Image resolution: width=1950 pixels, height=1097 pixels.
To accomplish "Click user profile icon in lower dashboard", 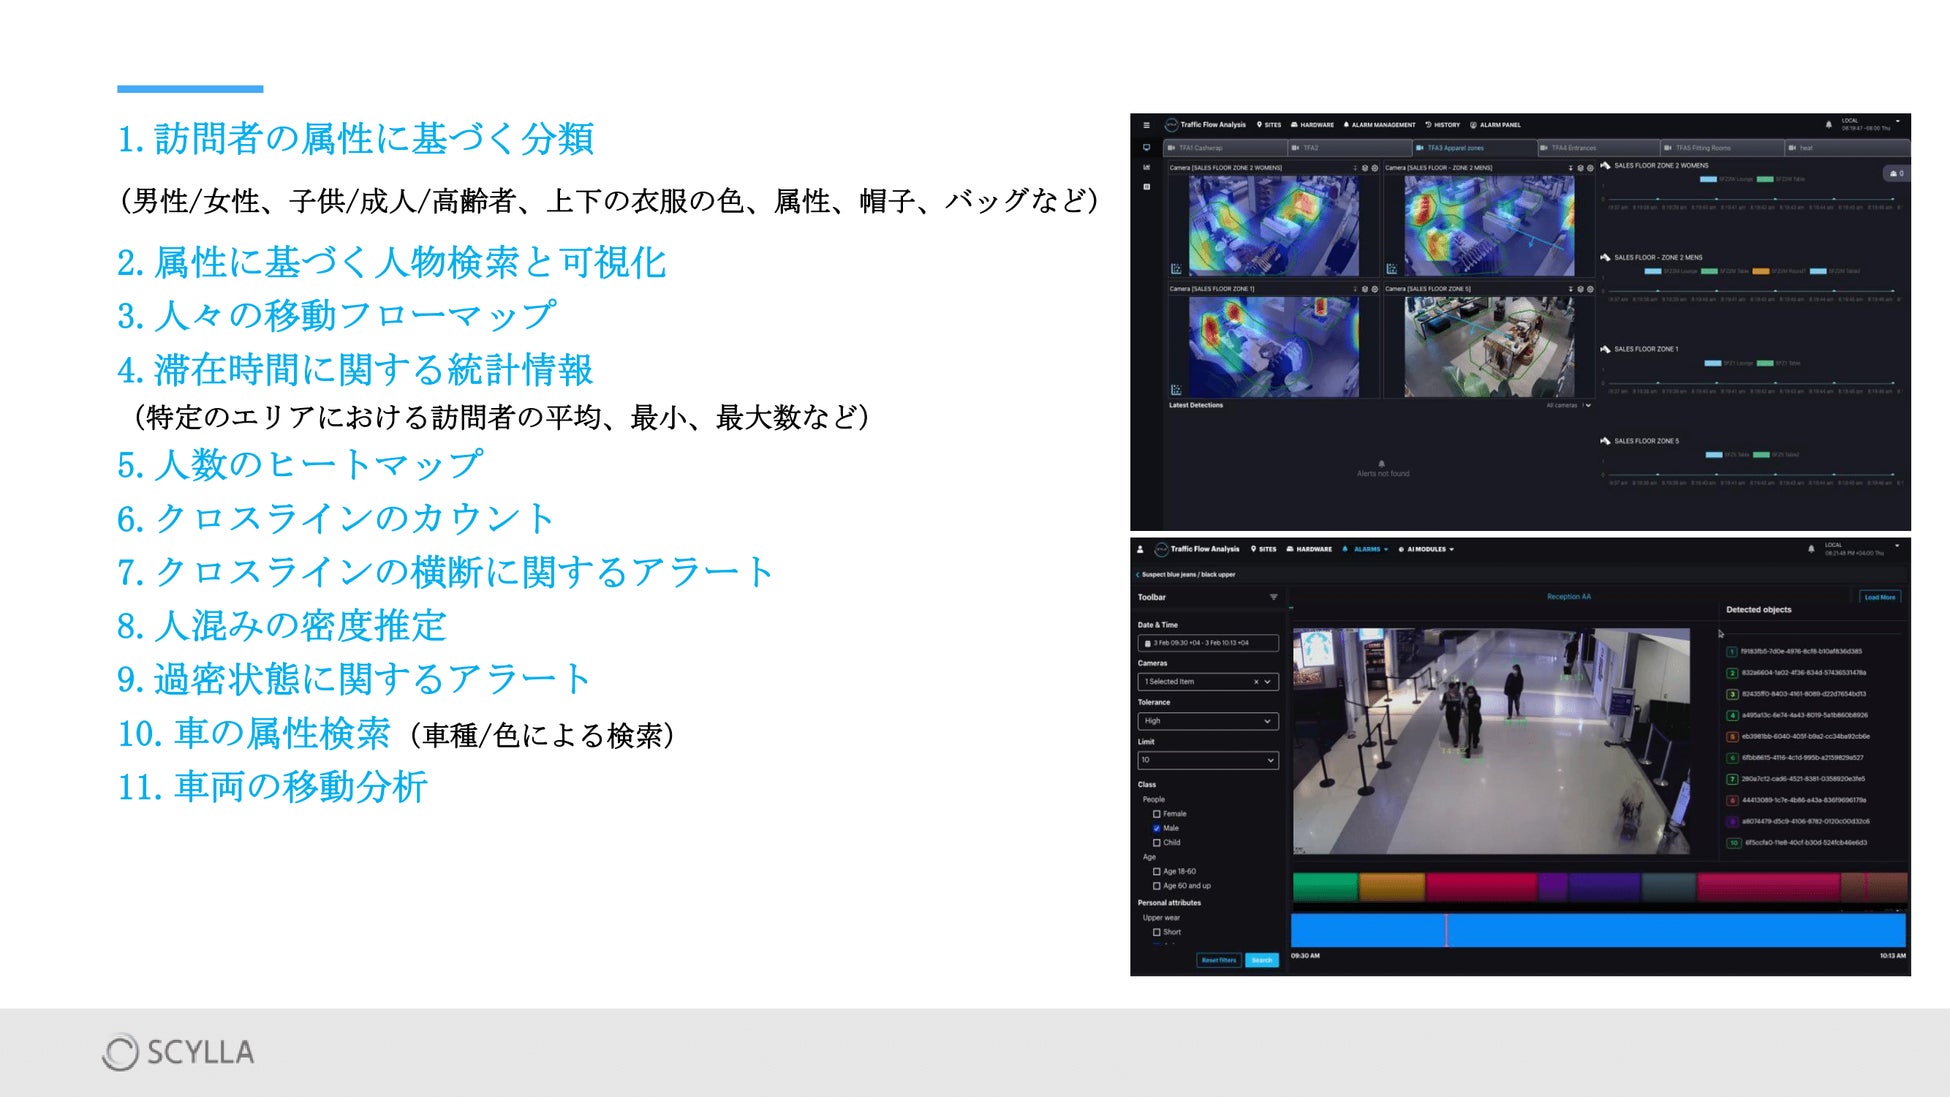I will 1140,549.
